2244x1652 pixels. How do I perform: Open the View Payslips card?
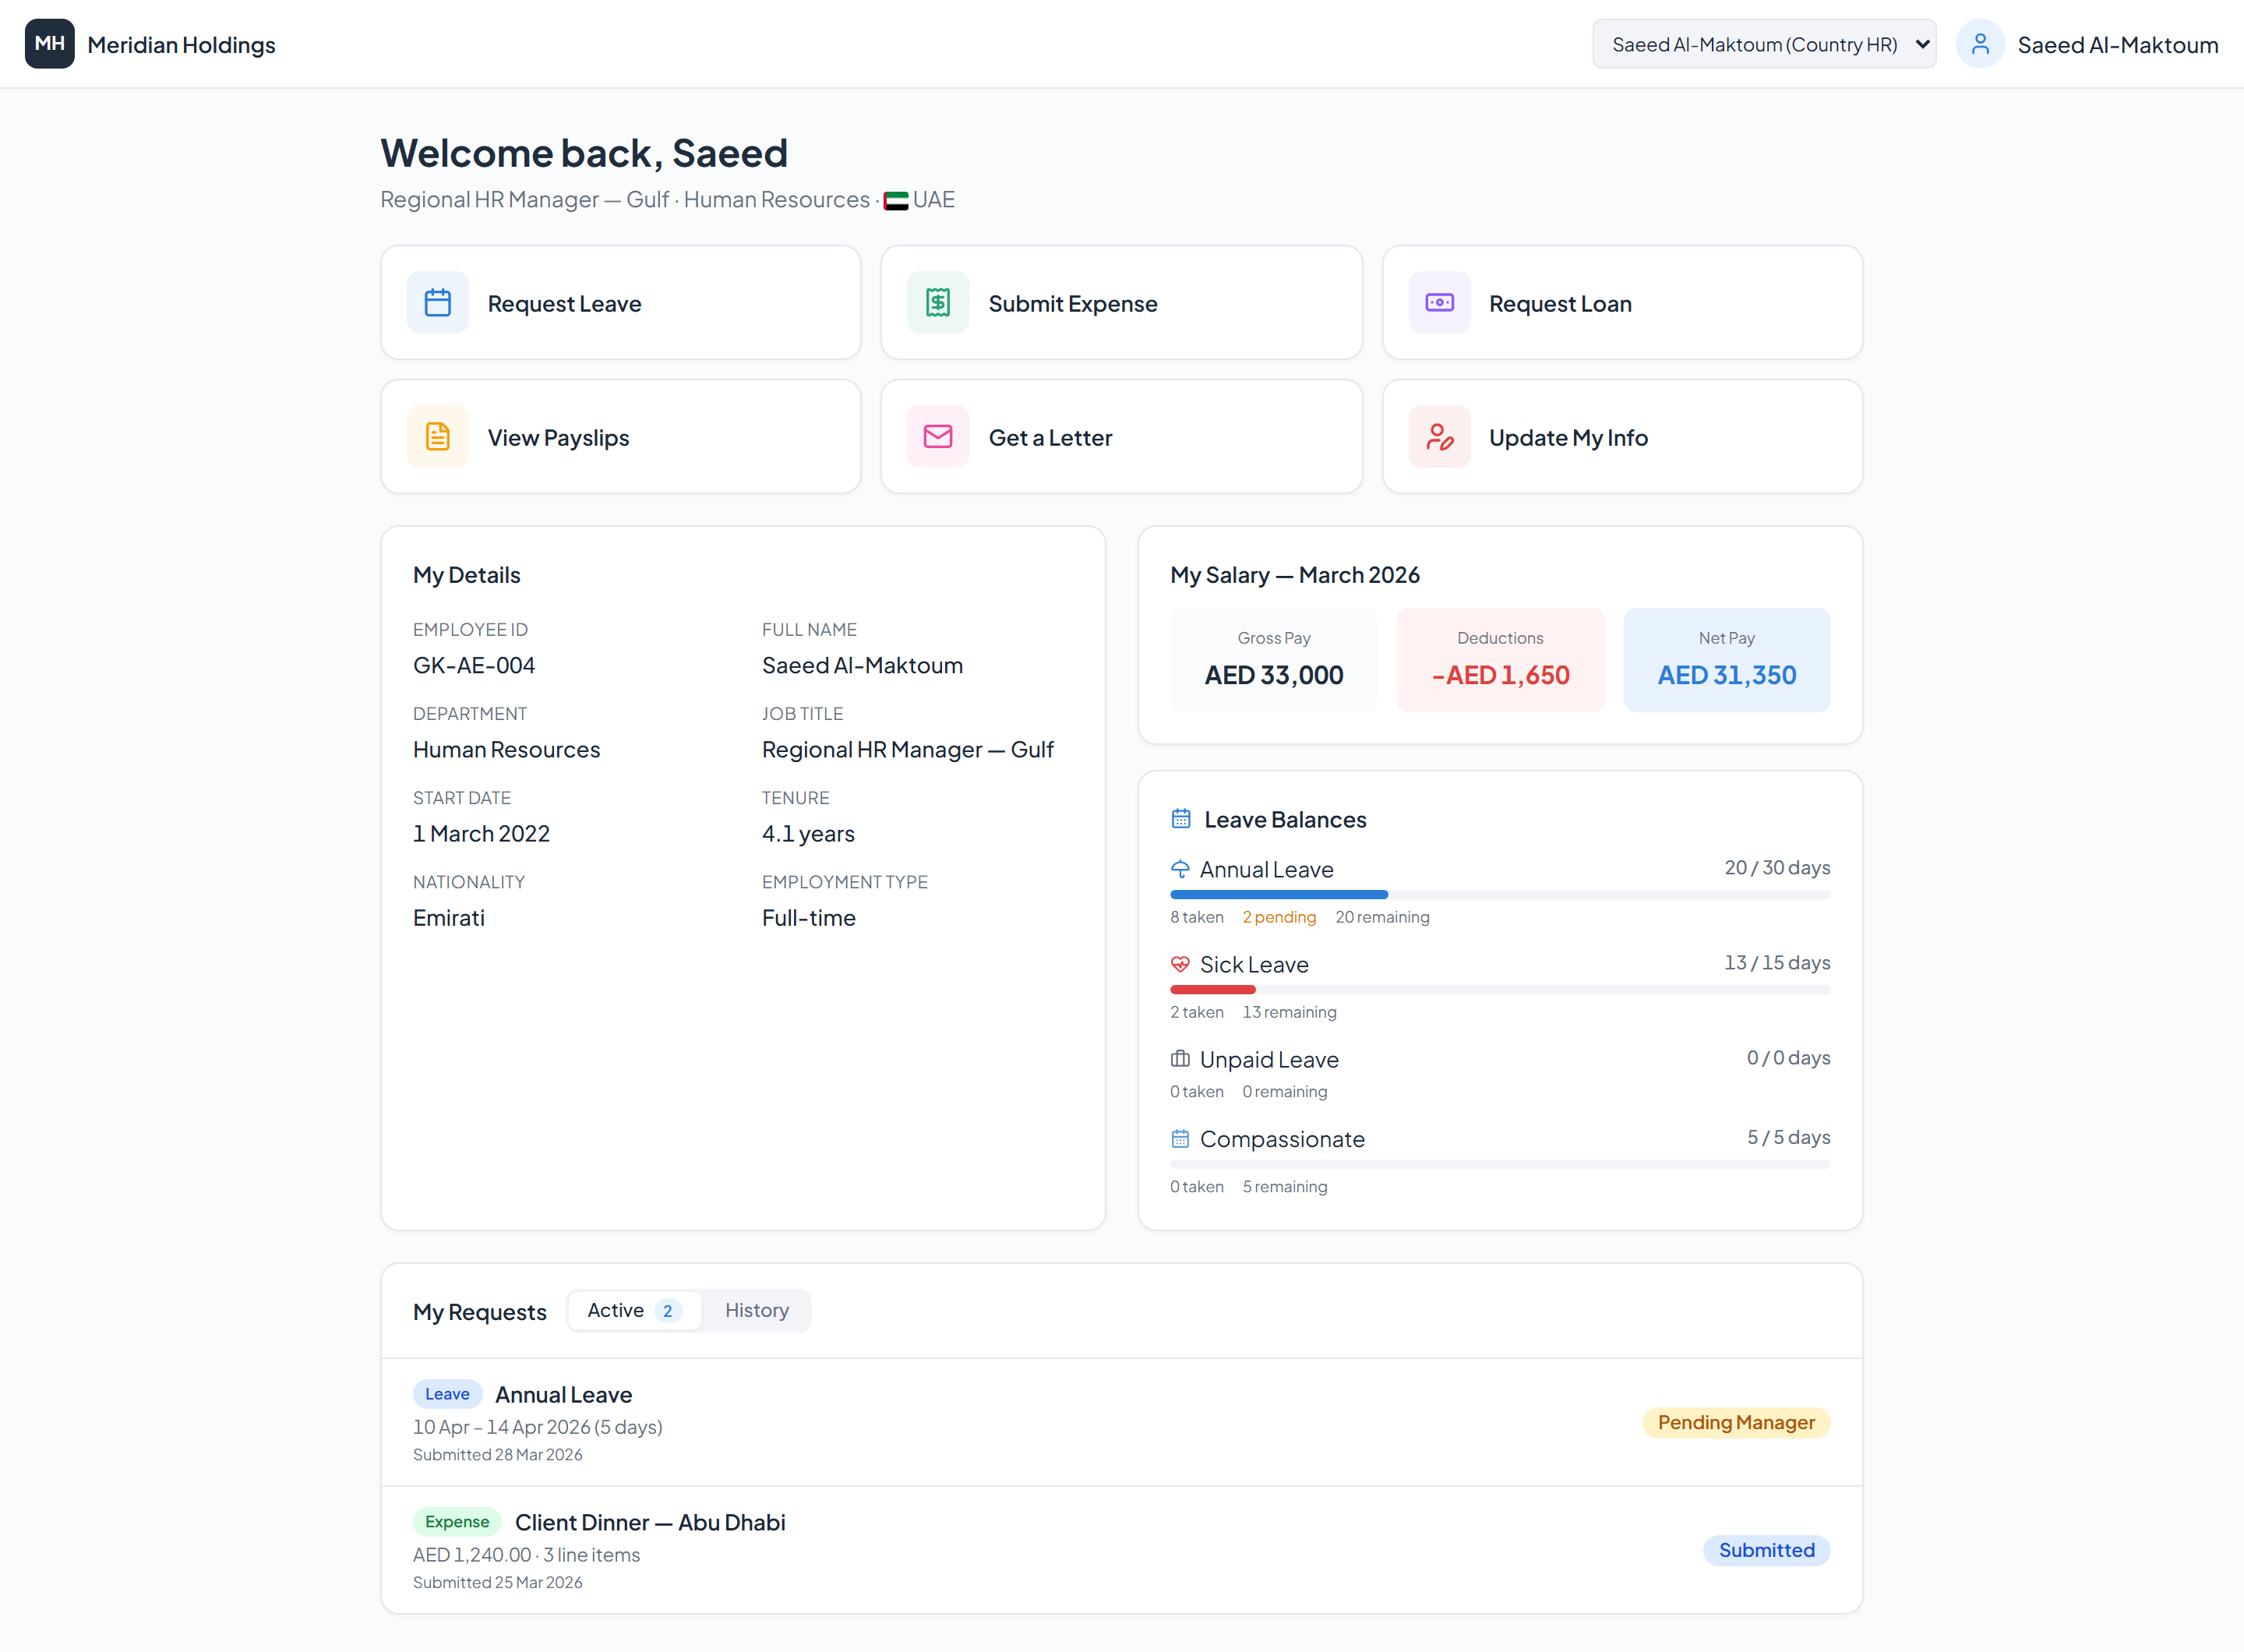click(620, 437)
